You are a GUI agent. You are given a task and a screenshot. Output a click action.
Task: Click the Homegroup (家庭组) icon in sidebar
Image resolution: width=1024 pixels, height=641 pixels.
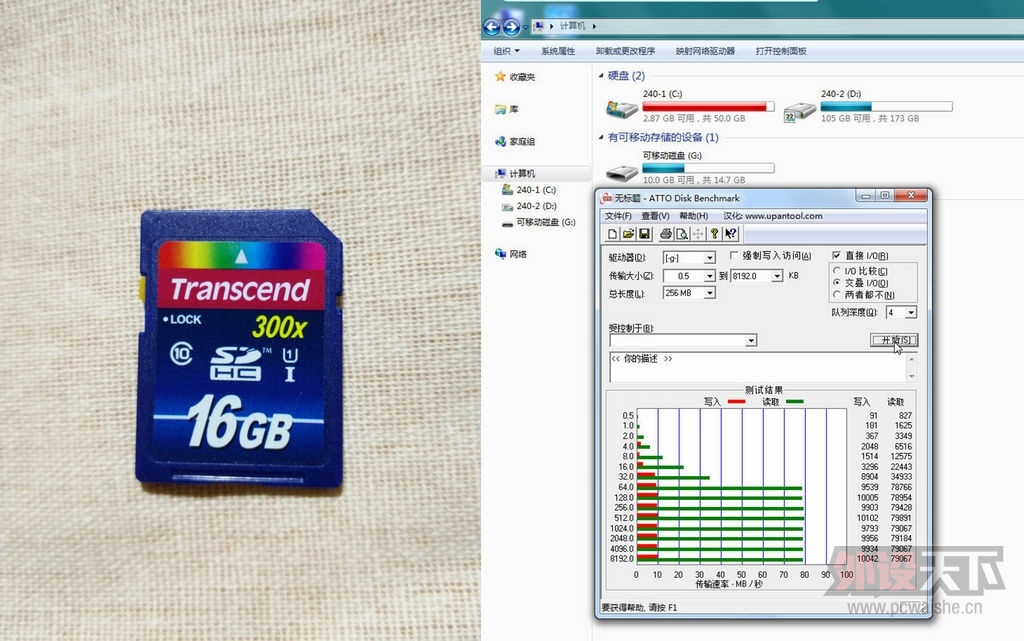pos(500,141)
